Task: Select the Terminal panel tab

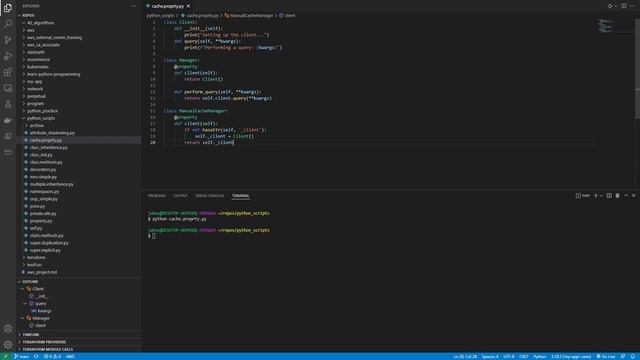Action: (240, 196)
